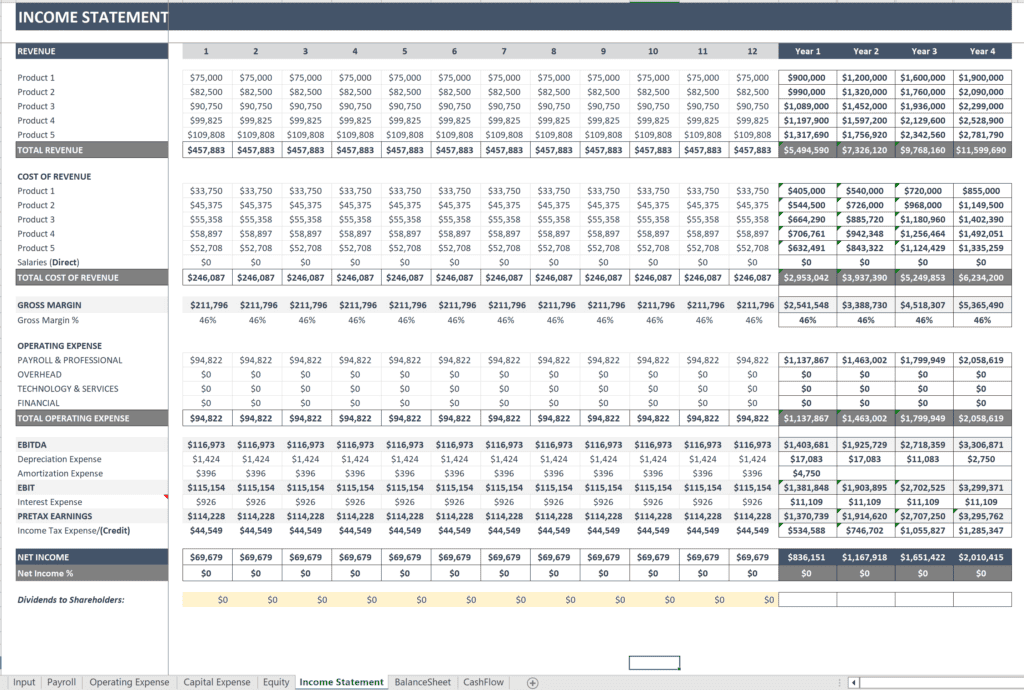The width and height of the screenshot is (1024, 690).
Task: Select the Dividends to Shareholders label
Action: pyautogui.click(x=71, y=600)
